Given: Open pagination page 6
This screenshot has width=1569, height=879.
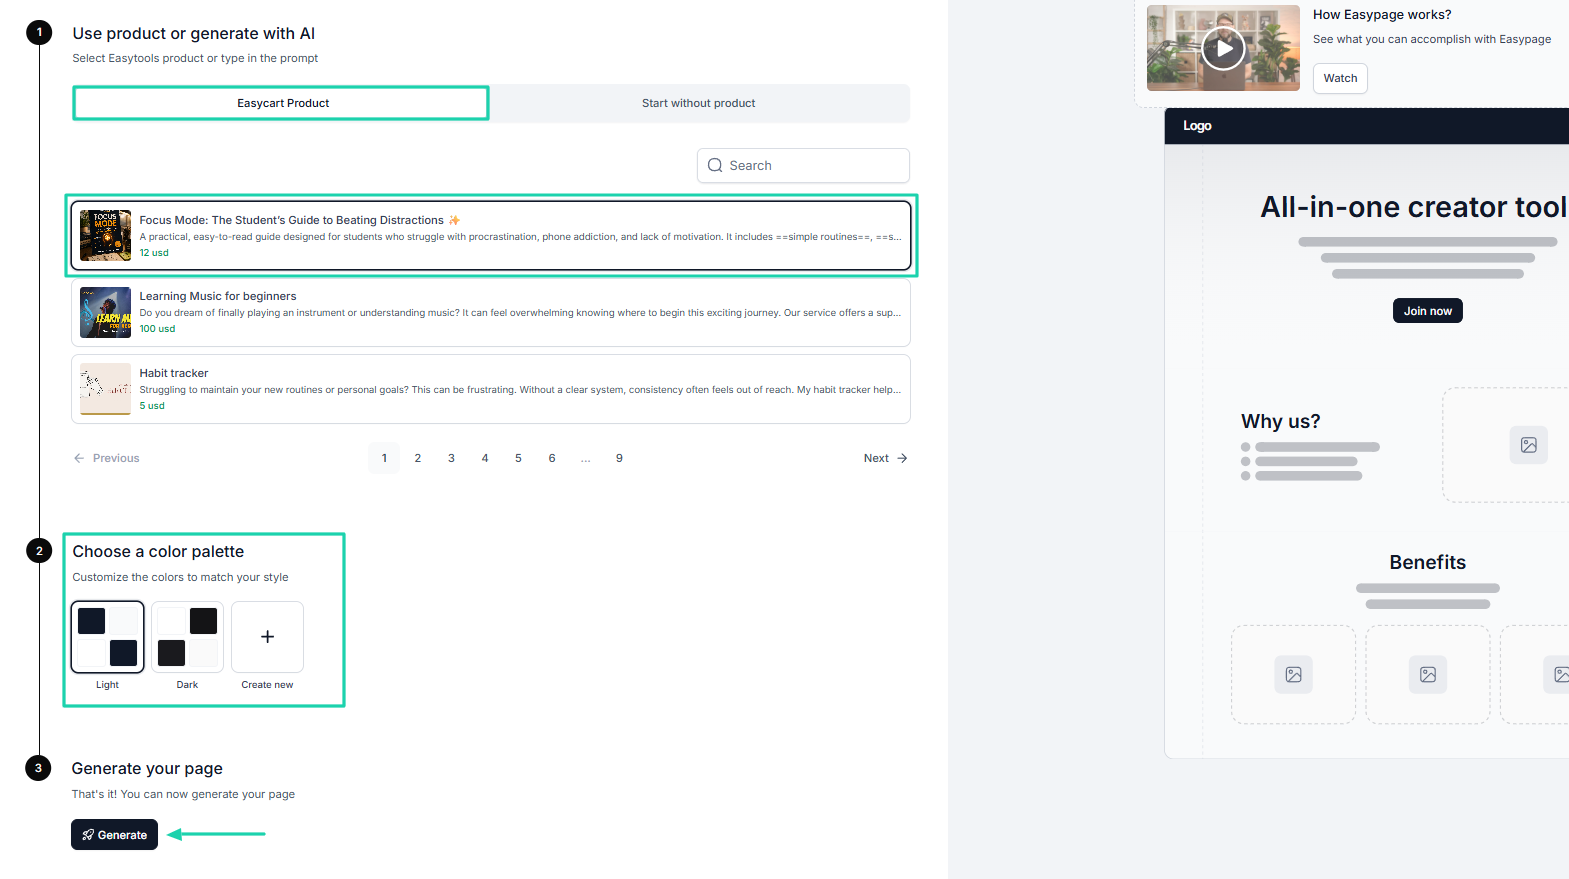Looking at the screenshot, I should tap(552, 458).
